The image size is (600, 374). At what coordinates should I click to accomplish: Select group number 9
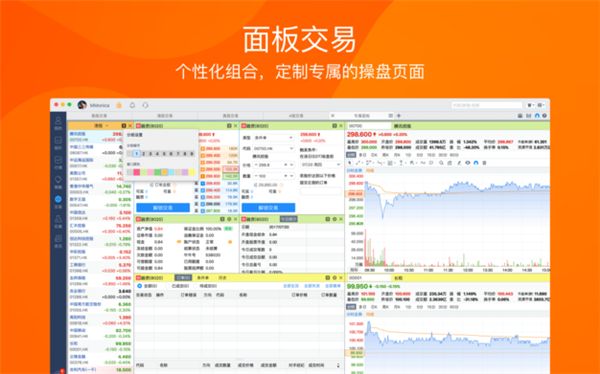pos(192,154)
